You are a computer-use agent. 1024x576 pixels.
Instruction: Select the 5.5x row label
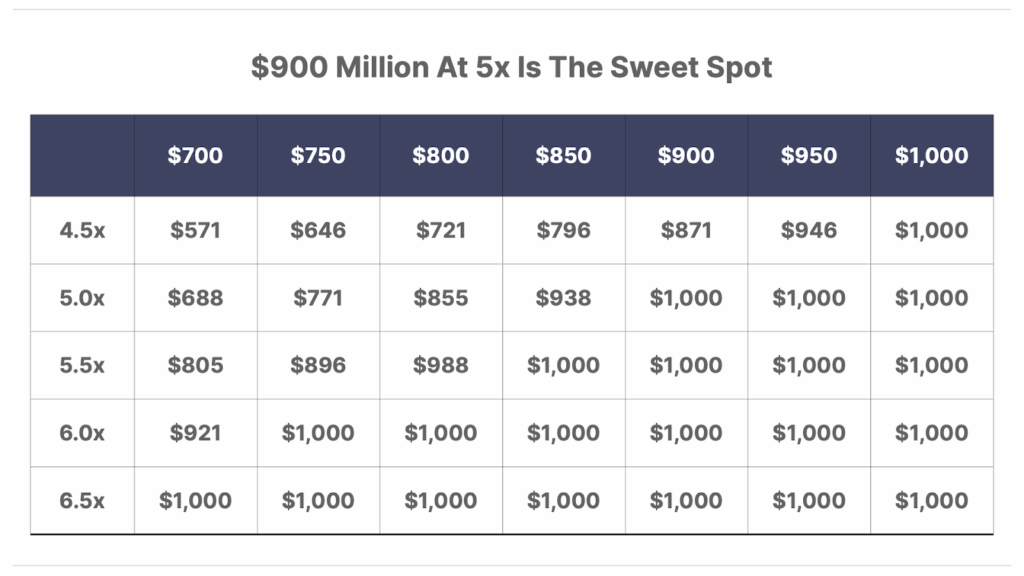pos(82,366)
